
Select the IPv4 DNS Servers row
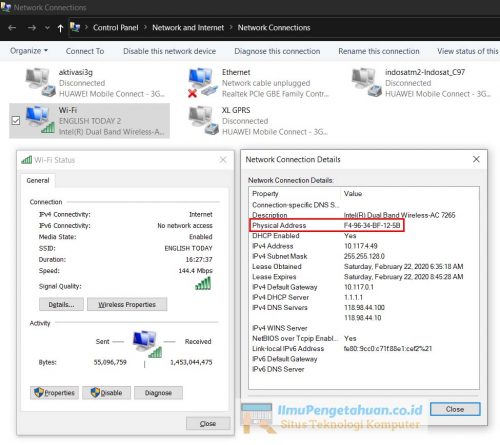point(364,308)
